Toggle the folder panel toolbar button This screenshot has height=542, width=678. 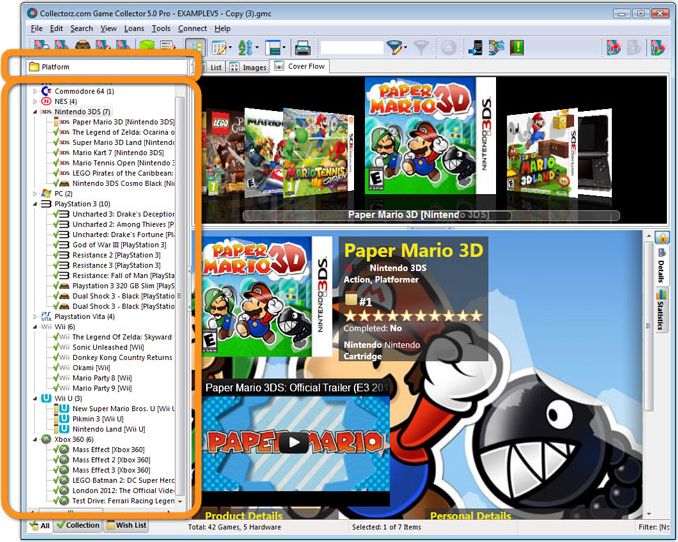195,47
